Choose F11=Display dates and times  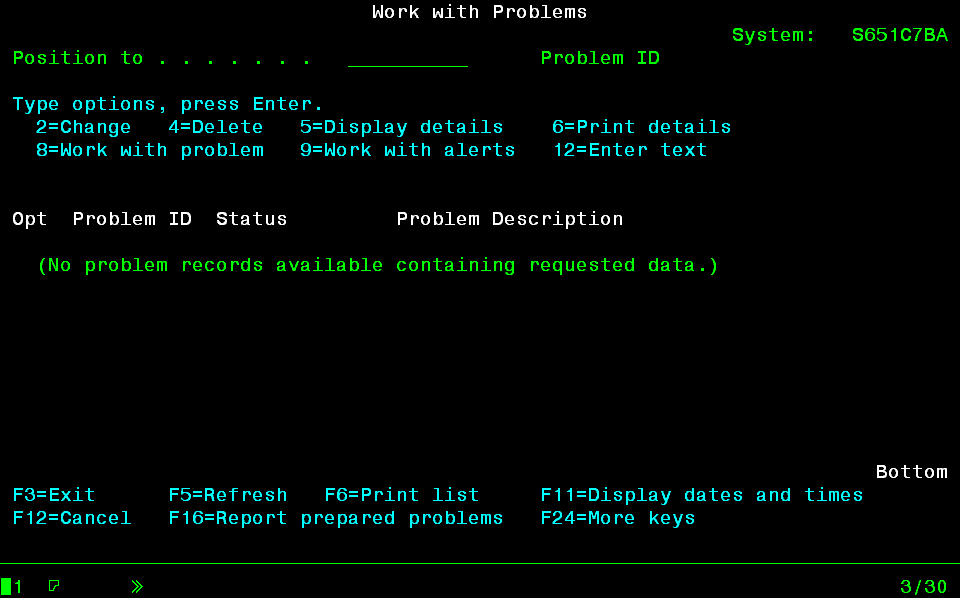pyautogui.click(x=701, y=495)
